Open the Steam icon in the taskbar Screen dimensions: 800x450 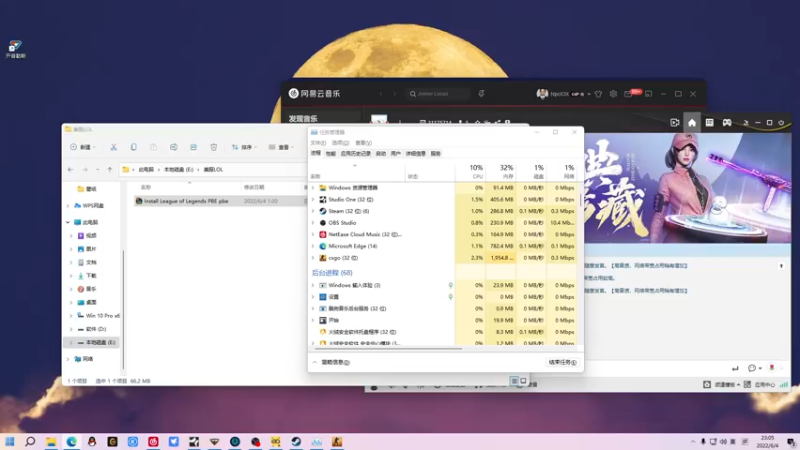point(296,442)
